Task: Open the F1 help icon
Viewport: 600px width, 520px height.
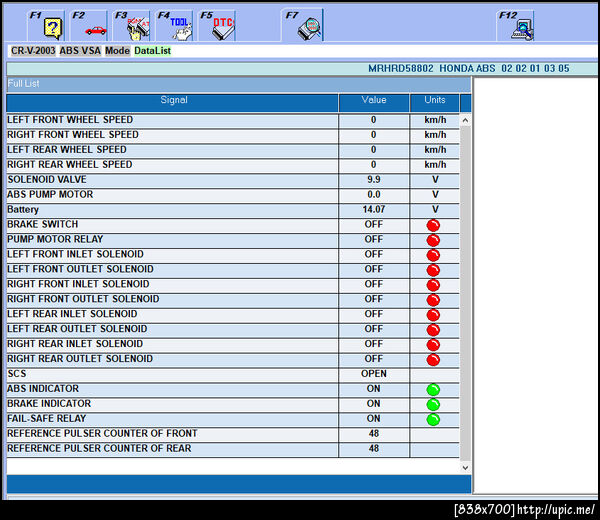Action: [46, 26]
